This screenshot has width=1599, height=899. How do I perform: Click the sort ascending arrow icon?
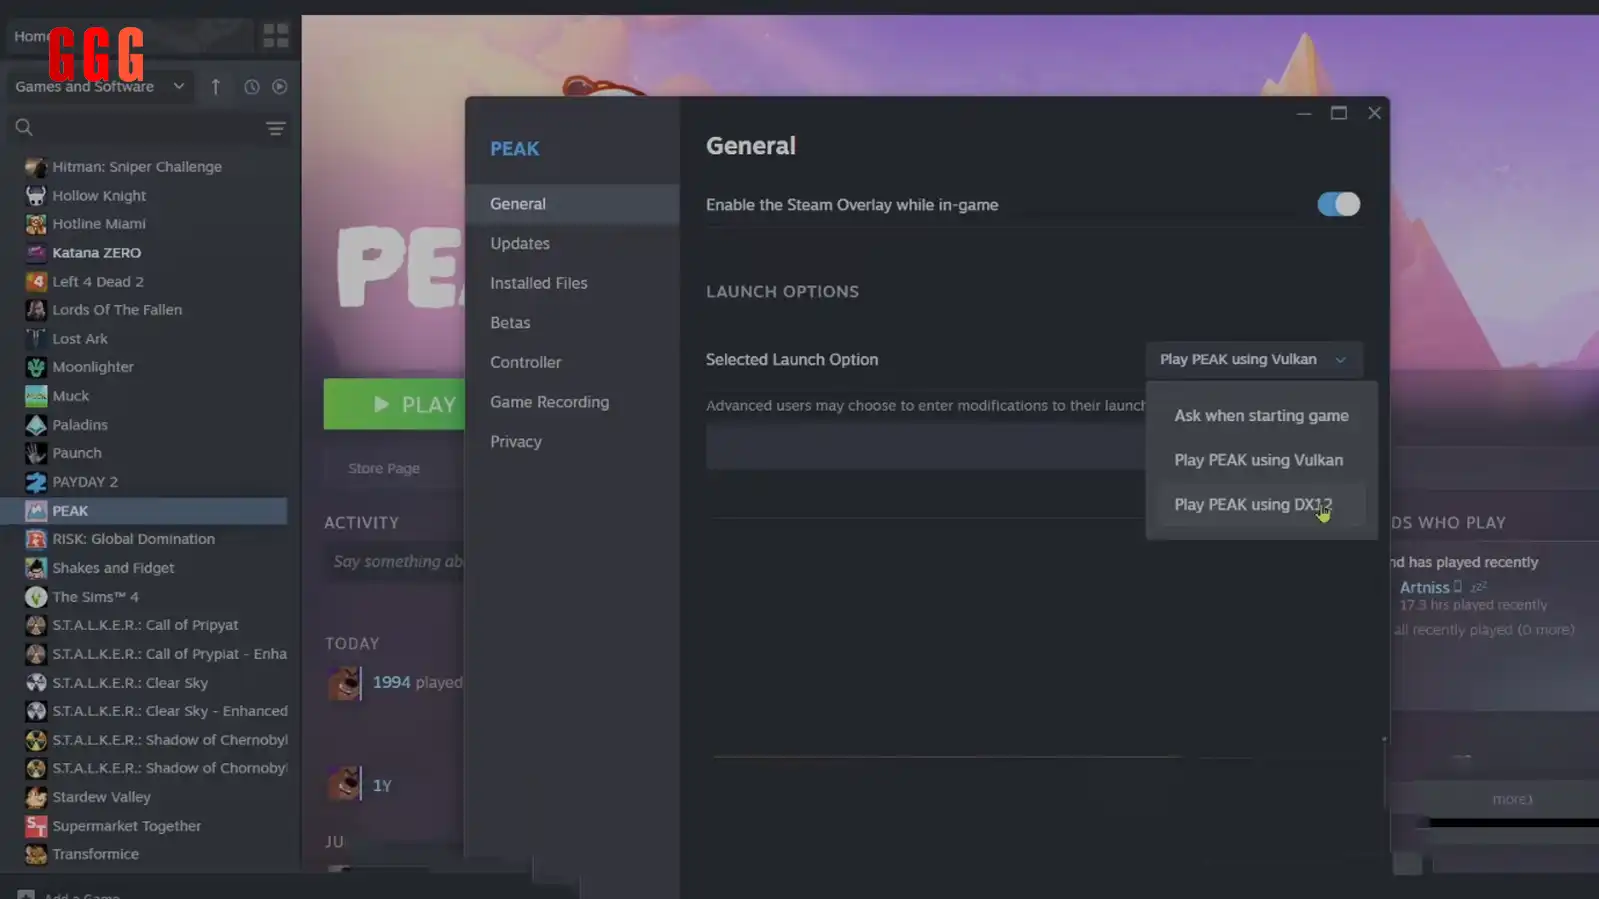pyautogui.click(x=215, y=87)
